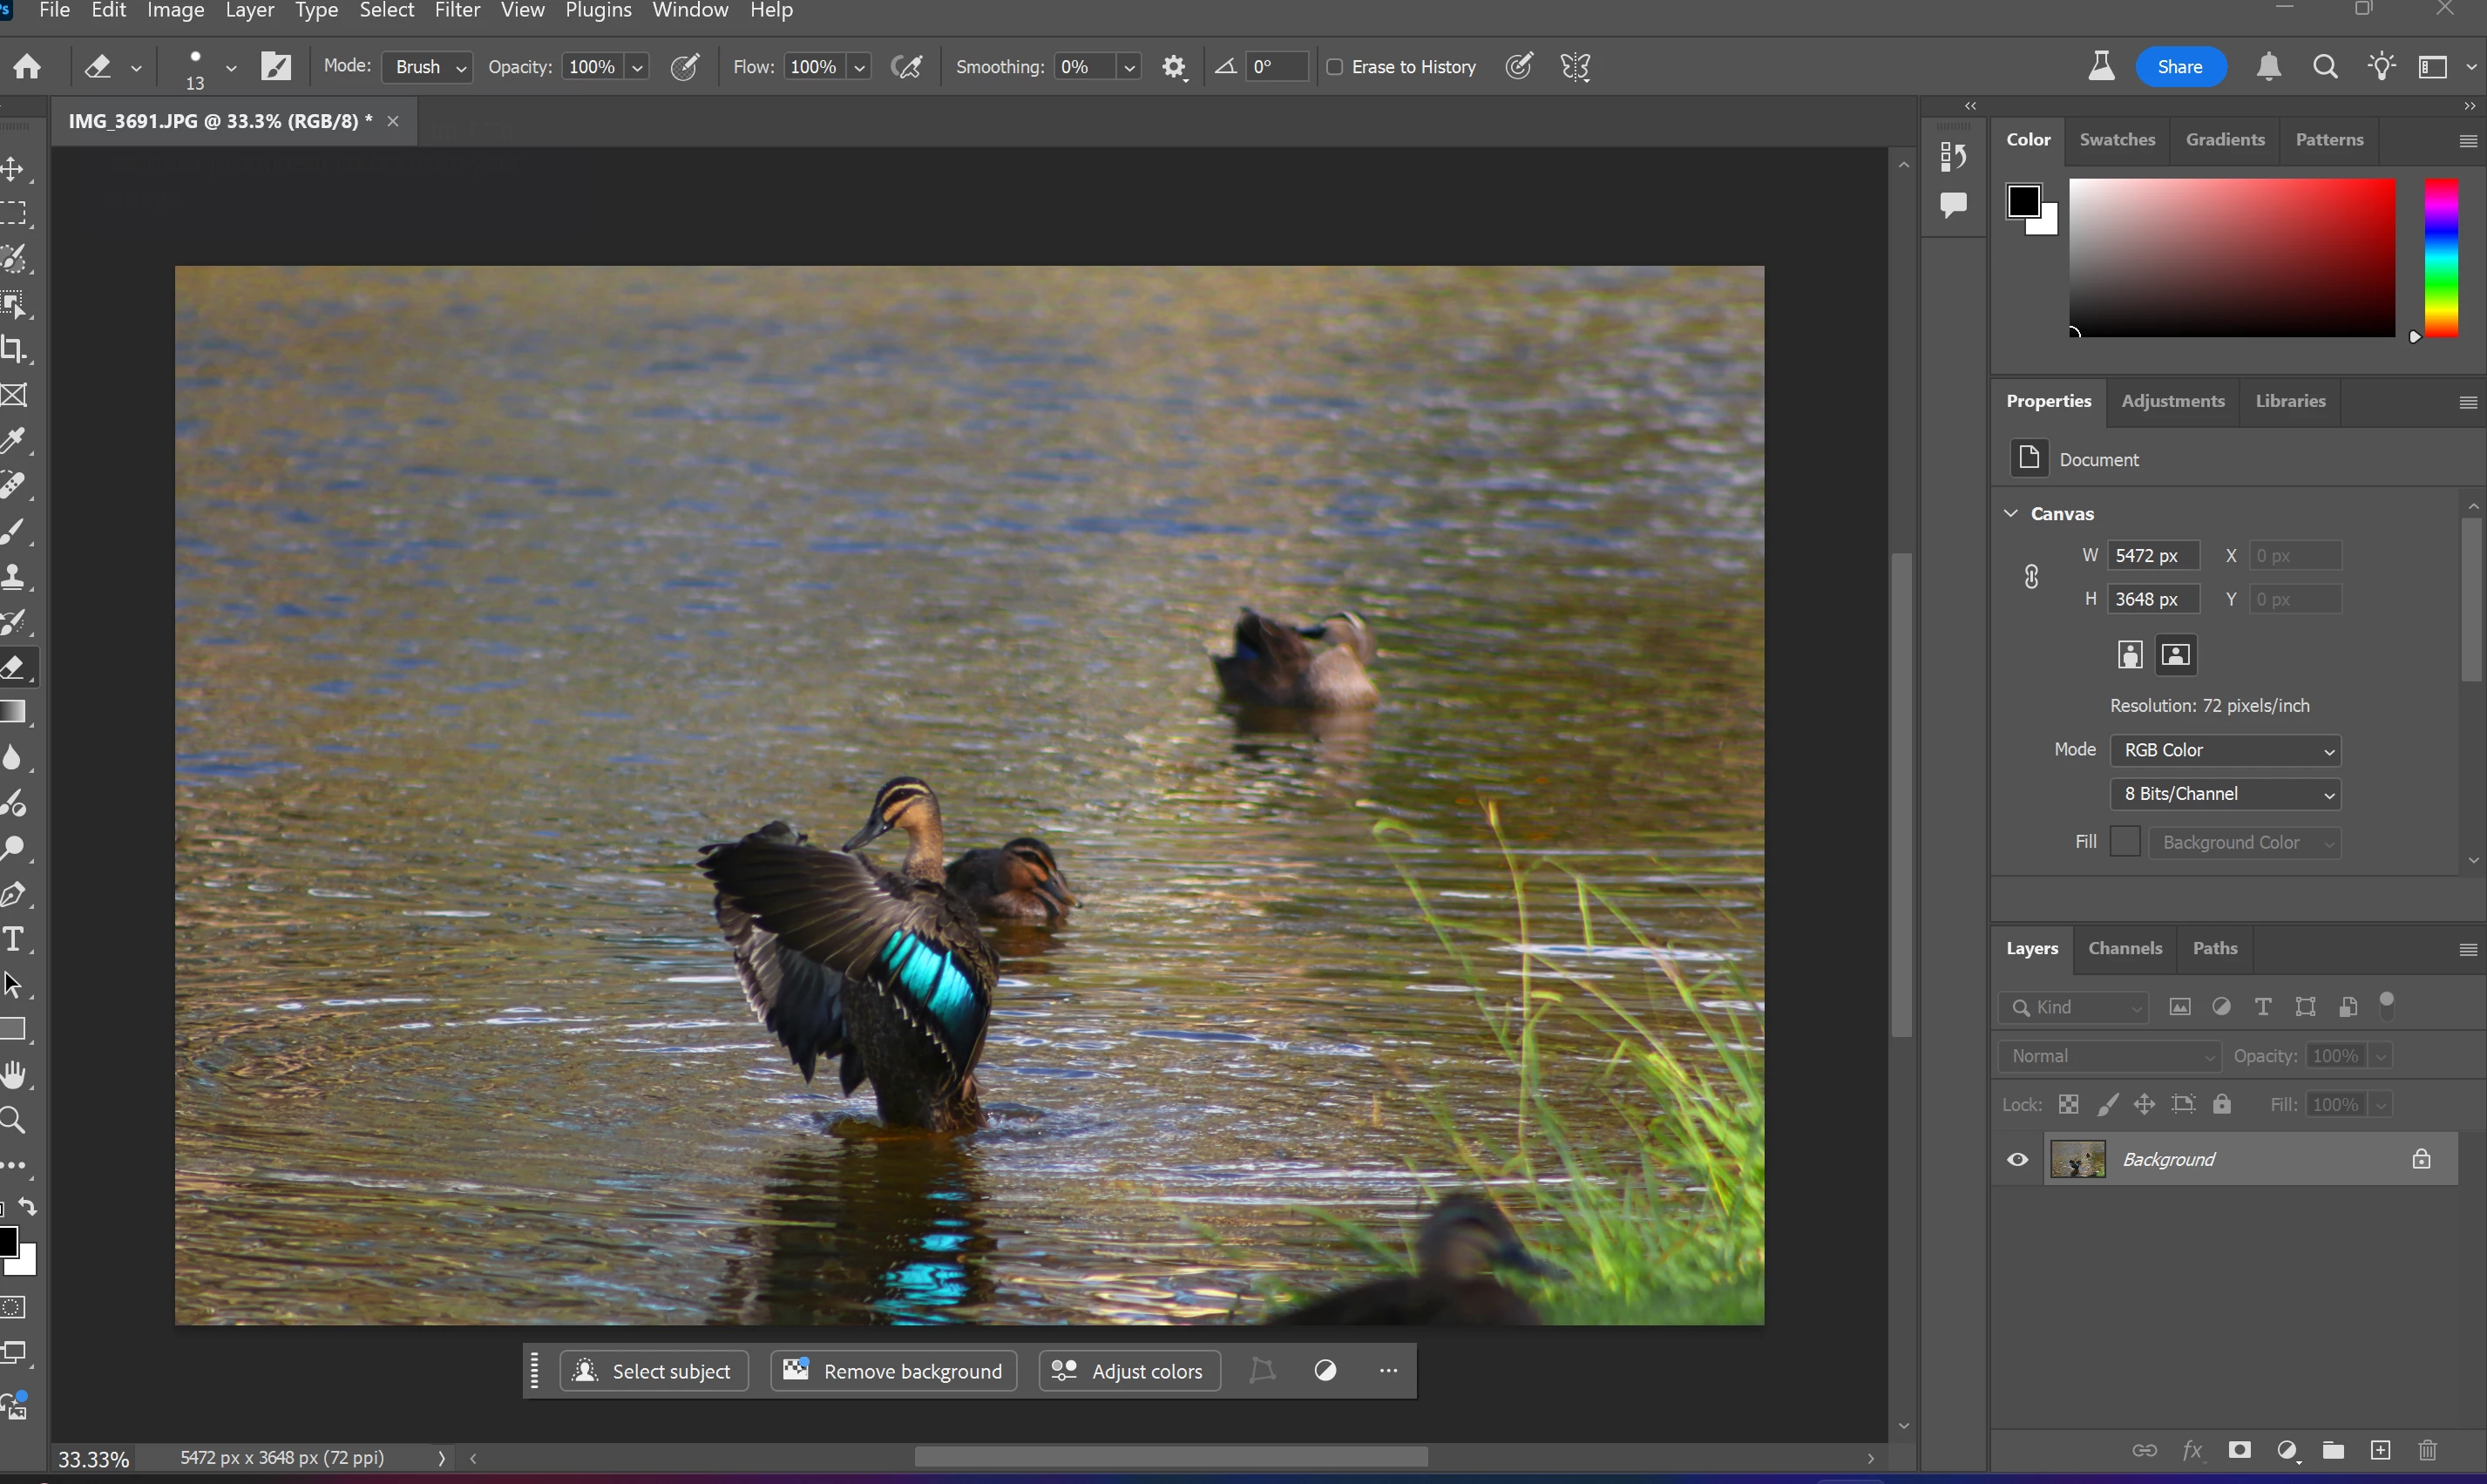The width and height of the screenshot is (2487, 1484).
Task: Open the eraser Mode Brush dropdown
Action: point(430,67)
